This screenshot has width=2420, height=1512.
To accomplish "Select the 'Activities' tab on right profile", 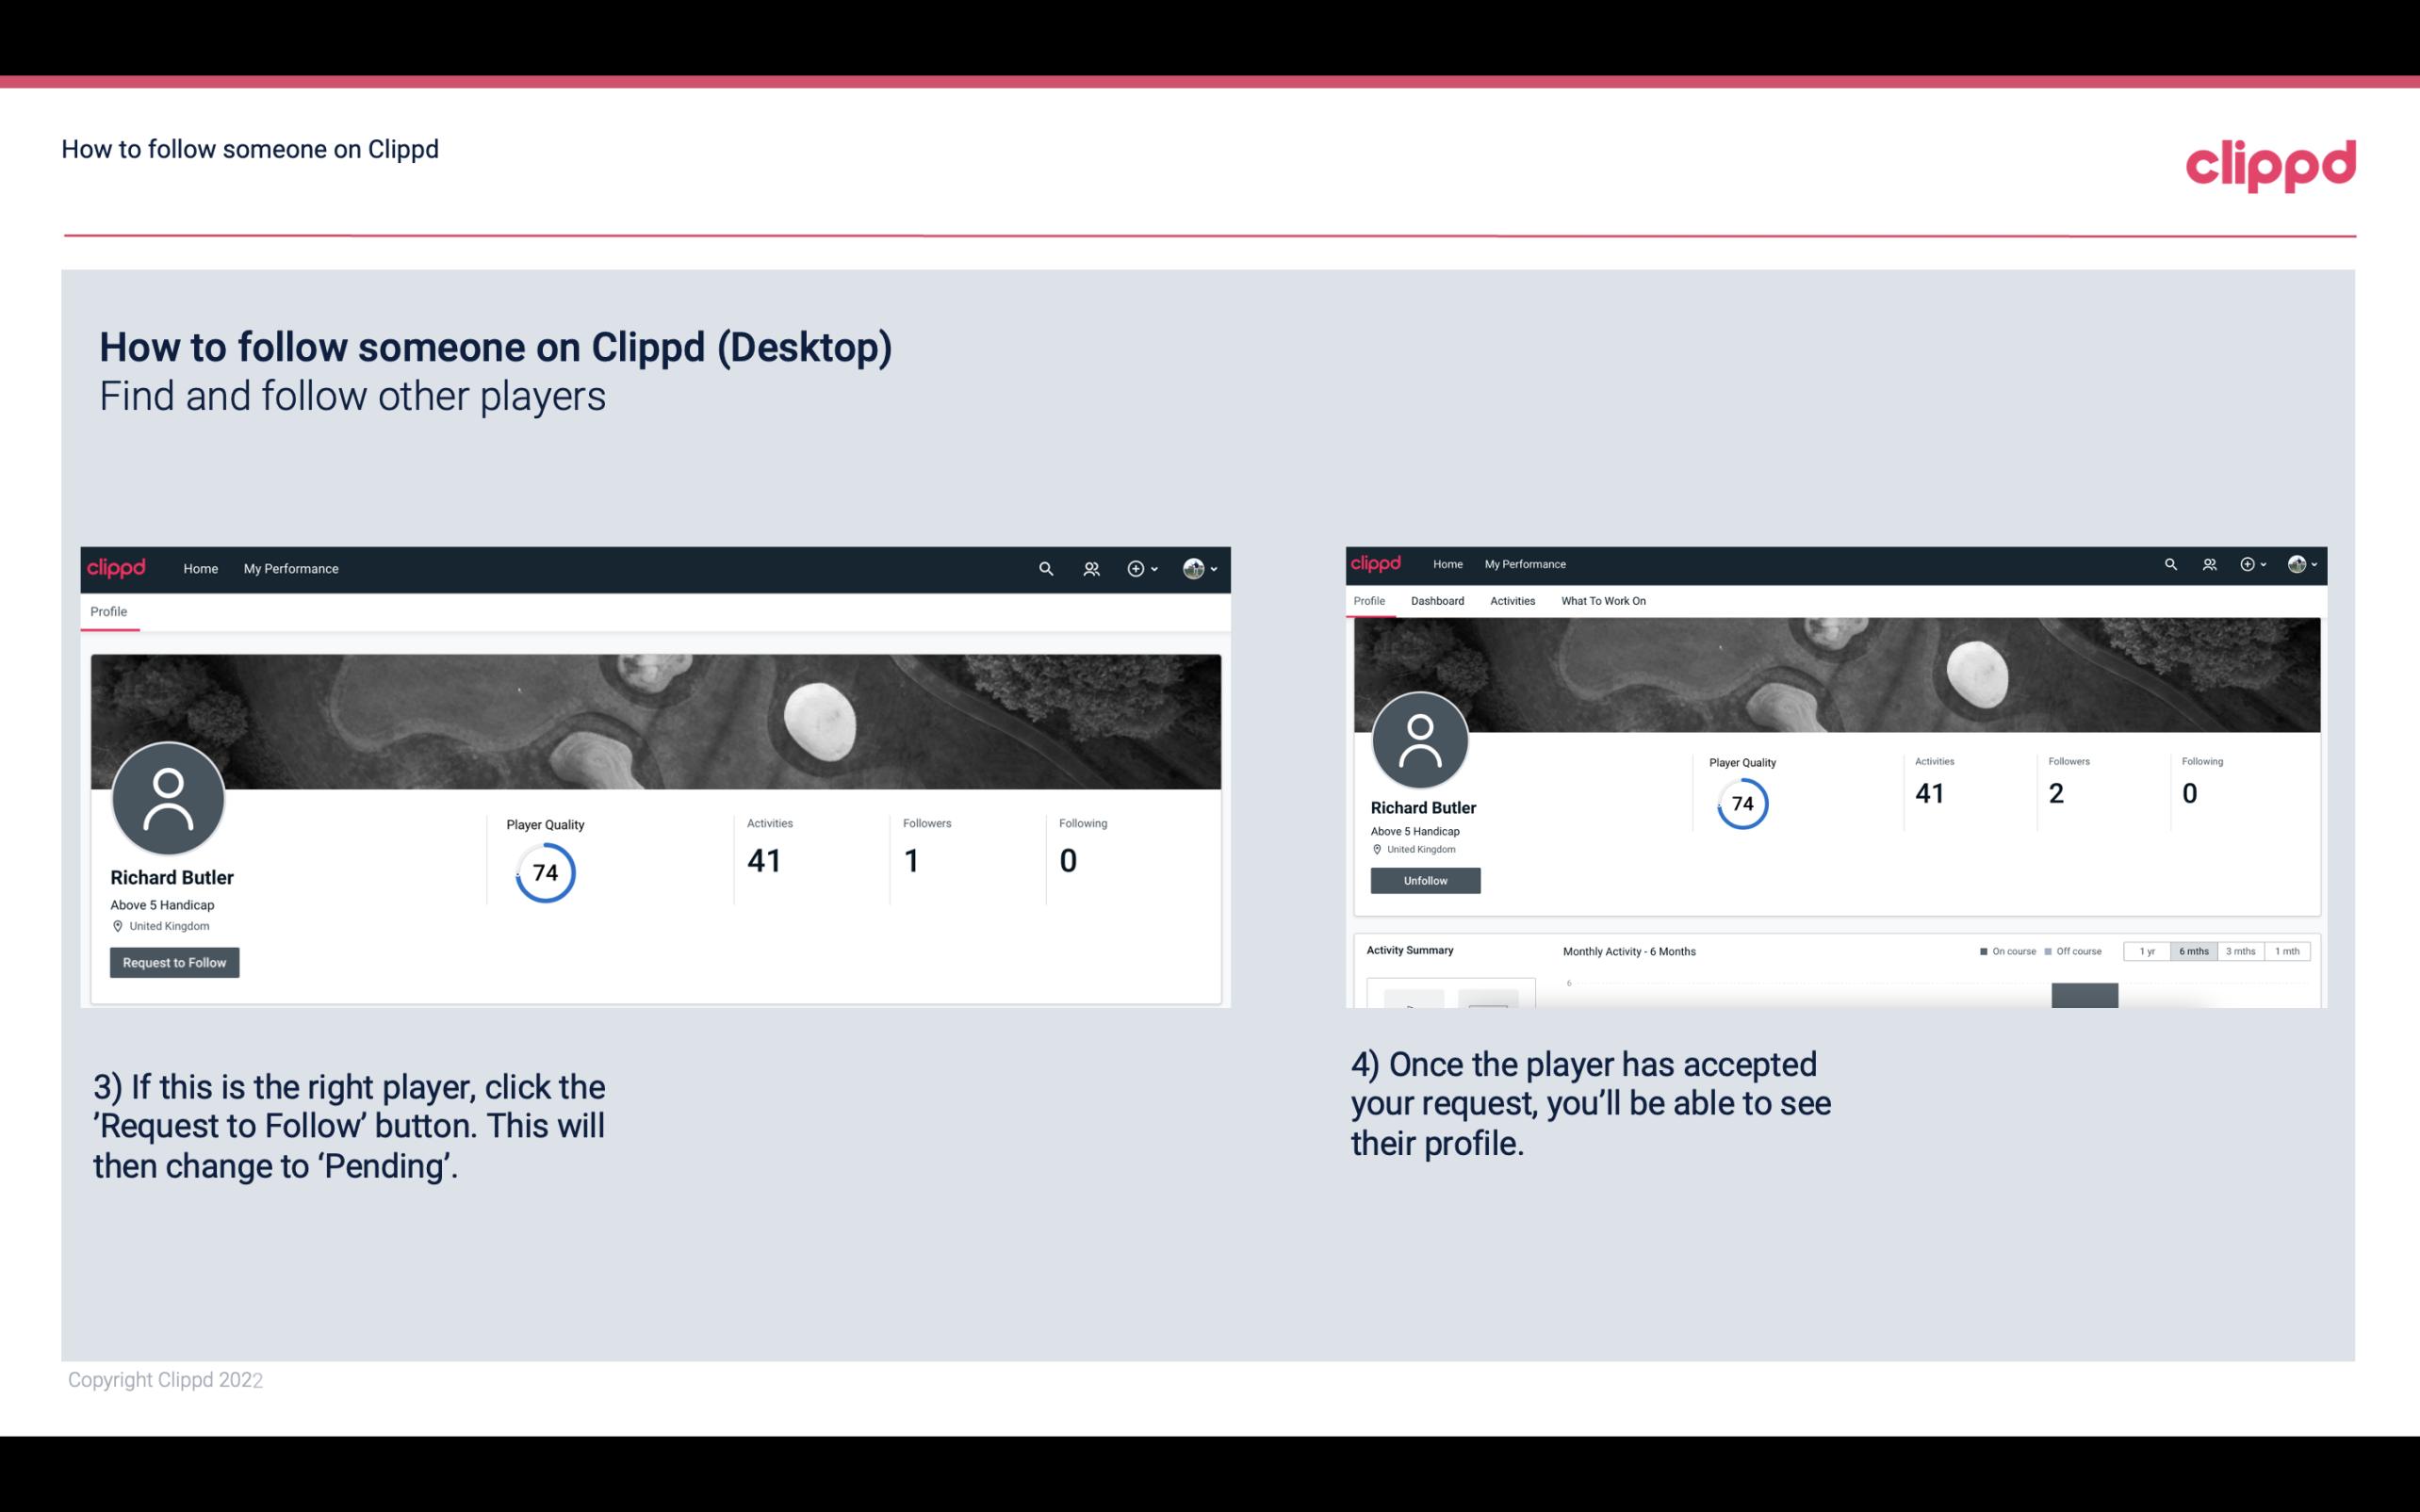I will tap(1511, 601).
